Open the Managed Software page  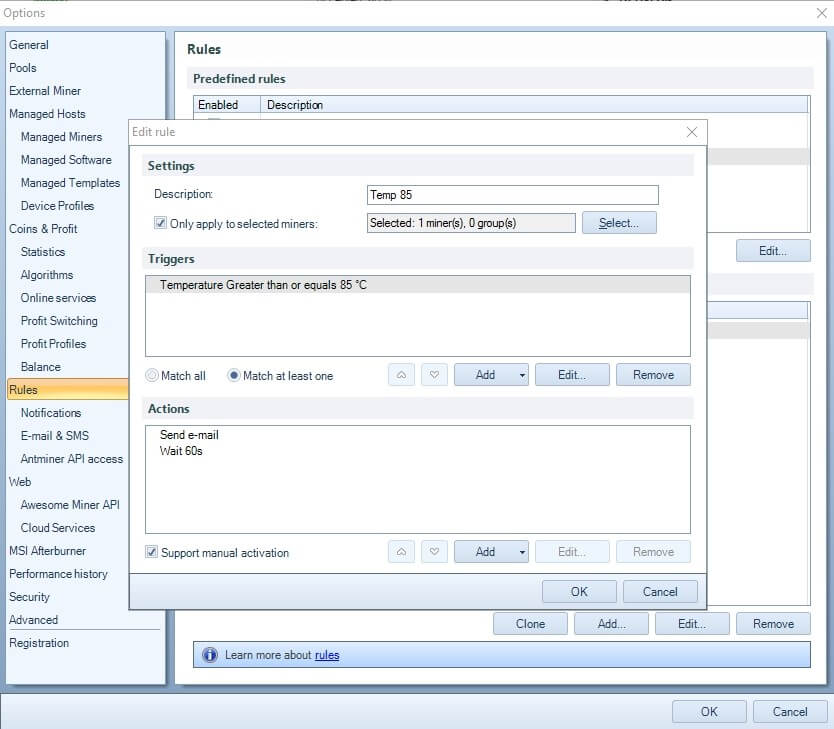click(x=66, y=160)
